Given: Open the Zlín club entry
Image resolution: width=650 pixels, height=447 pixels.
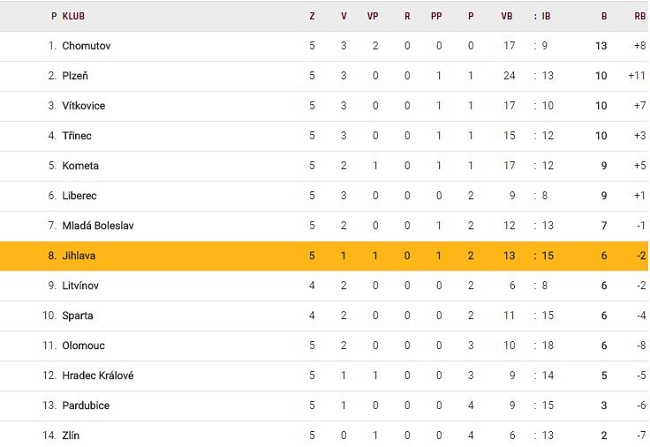Looking at the screenshot, I should pyautogui.click(x=71, y=435).
